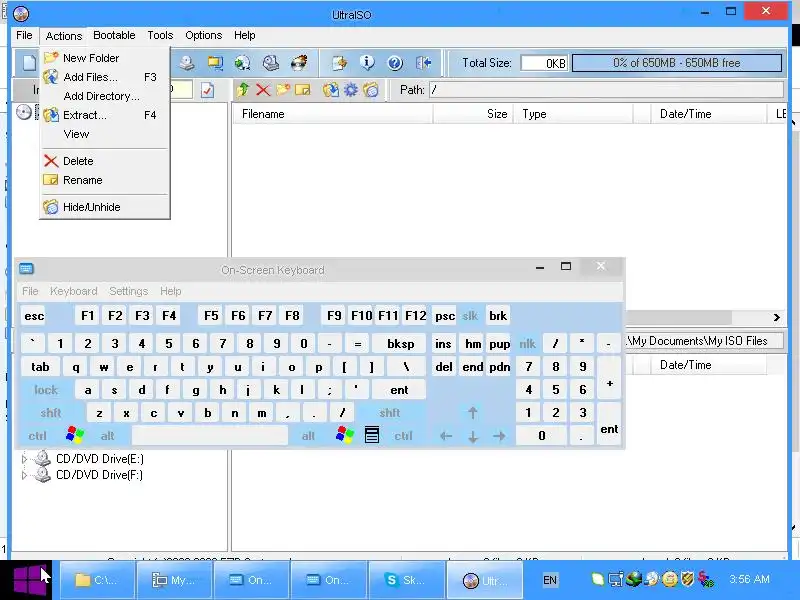Screen dimensions: 800x600
Task: Click the green Up folder arrow icon
Action: tap(243, 90)
